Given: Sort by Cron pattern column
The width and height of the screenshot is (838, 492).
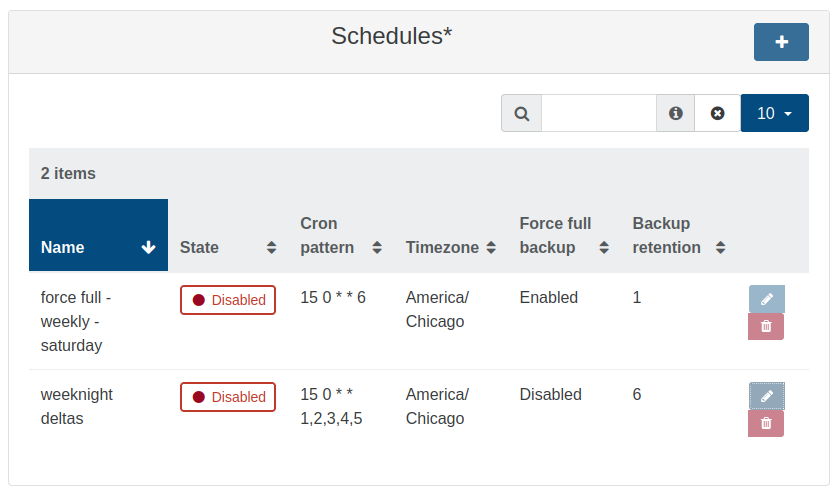Looking at the screenshot, I should (341, 236).
